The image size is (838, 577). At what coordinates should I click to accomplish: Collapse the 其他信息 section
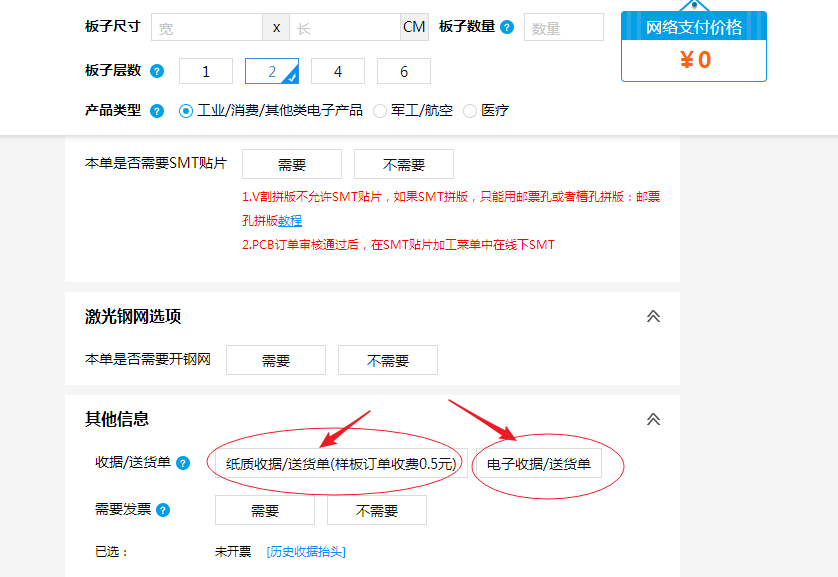point(653,419)
